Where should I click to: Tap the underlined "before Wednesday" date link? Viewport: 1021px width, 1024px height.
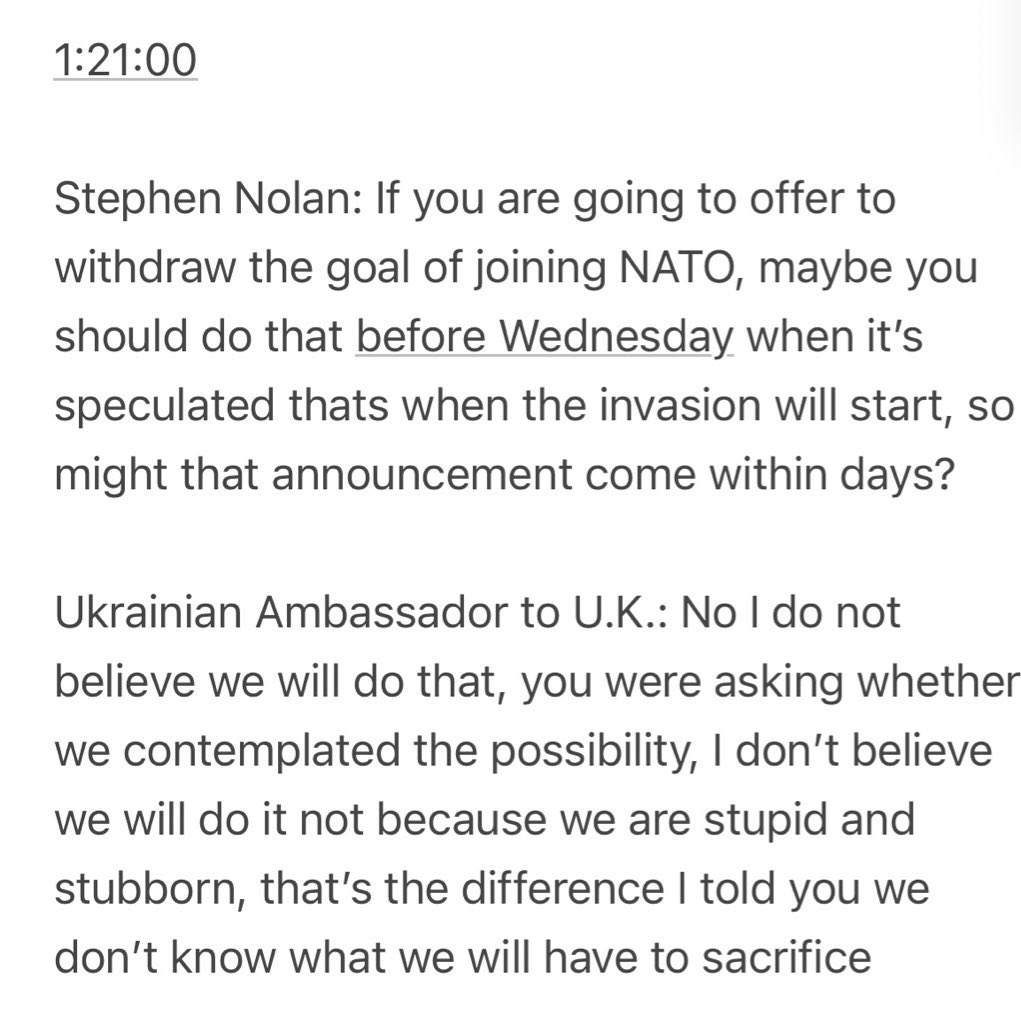[545, 336]
